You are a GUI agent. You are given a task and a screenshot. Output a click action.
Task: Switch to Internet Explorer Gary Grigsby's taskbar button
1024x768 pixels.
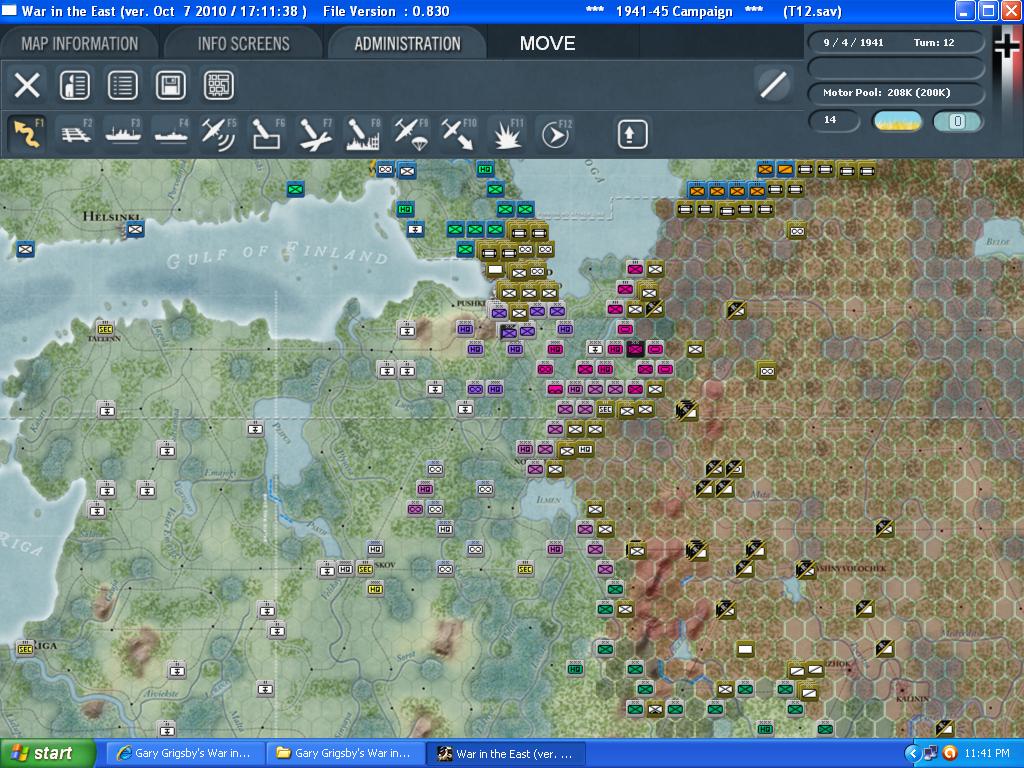(185, 754)
